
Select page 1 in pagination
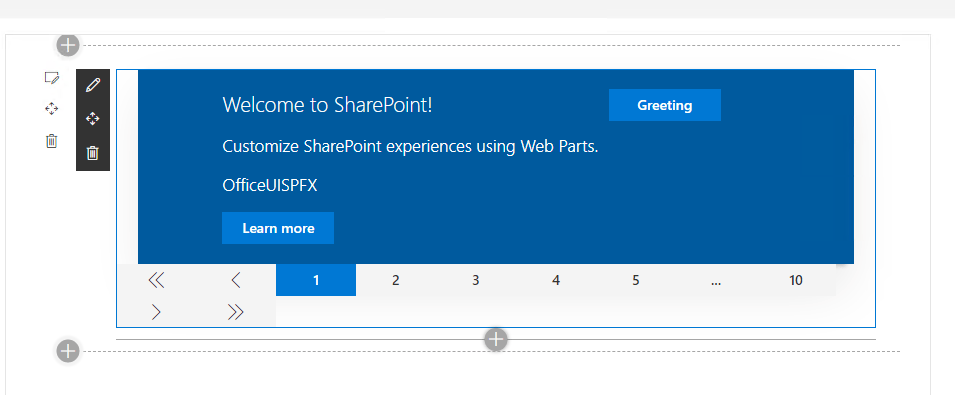(316, 280)
